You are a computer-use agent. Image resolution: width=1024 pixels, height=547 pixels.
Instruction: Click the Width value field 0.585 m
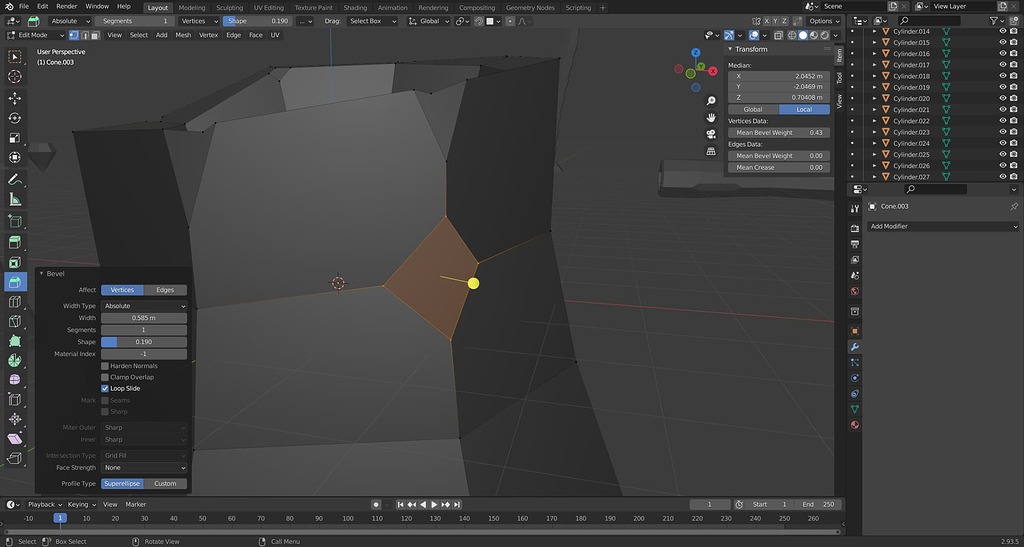point(144,318)
